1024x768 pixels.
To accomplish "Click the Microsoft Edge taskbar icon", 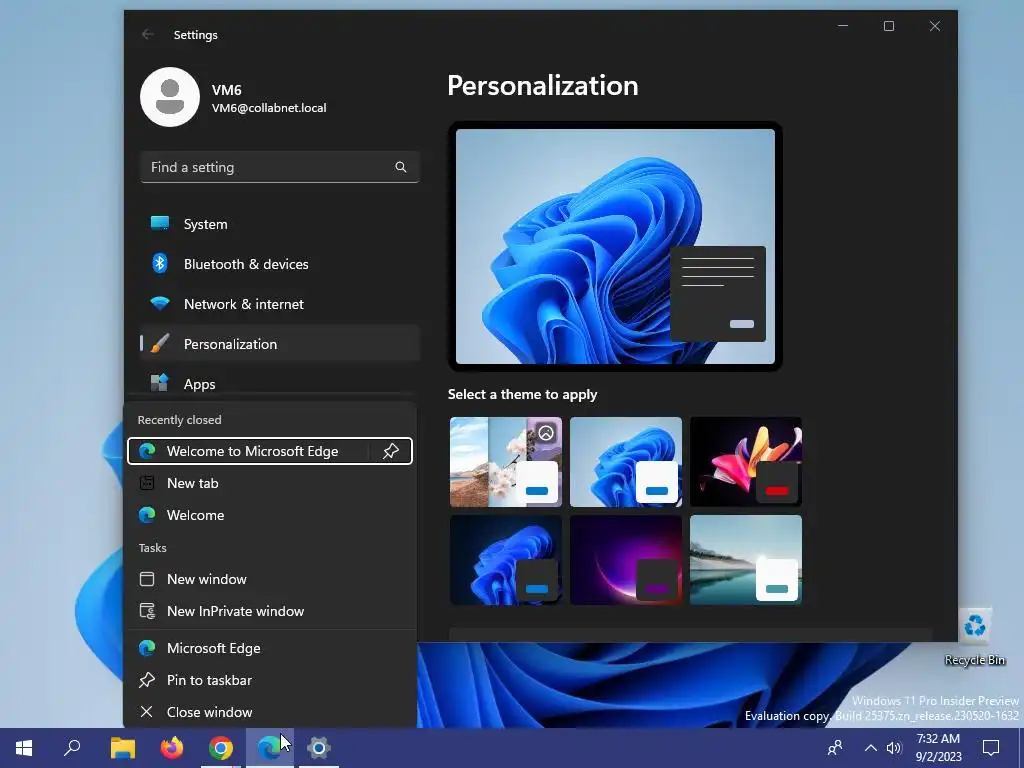I will coord(270,748).
